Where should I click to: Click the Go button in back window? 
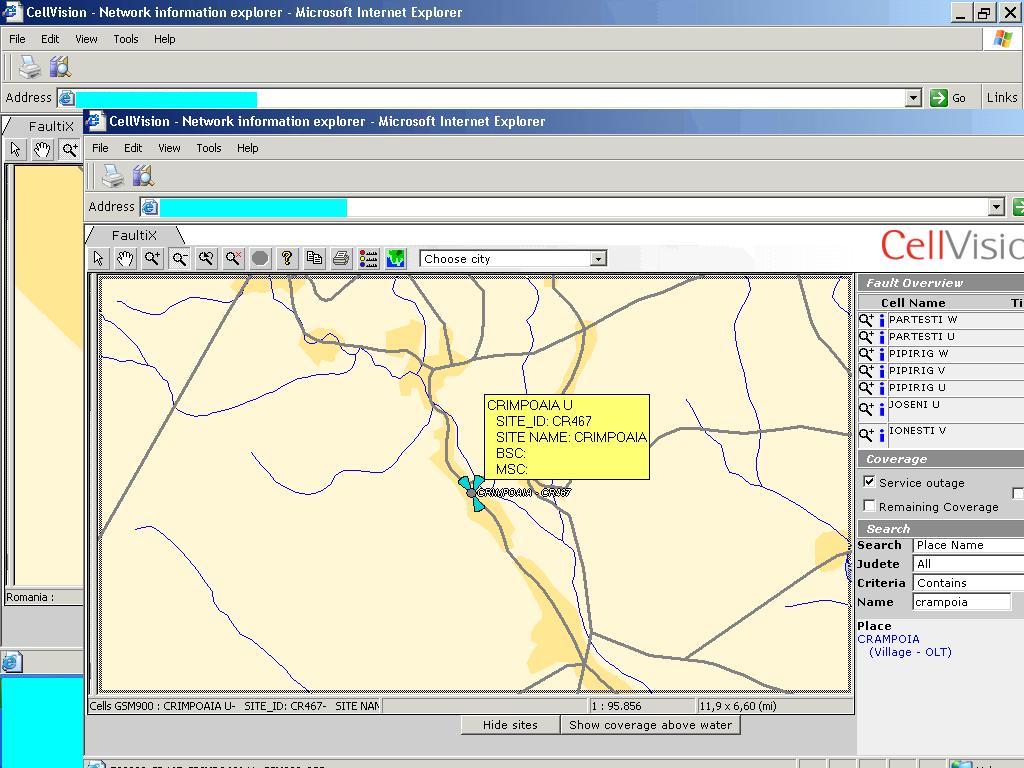click(x=948, y=98)
